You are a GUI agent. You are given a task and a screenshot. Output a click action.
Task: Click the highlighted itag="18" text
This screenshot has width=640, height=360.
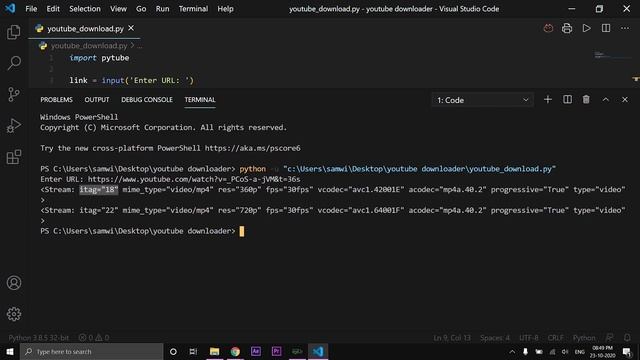pos(99,189)
